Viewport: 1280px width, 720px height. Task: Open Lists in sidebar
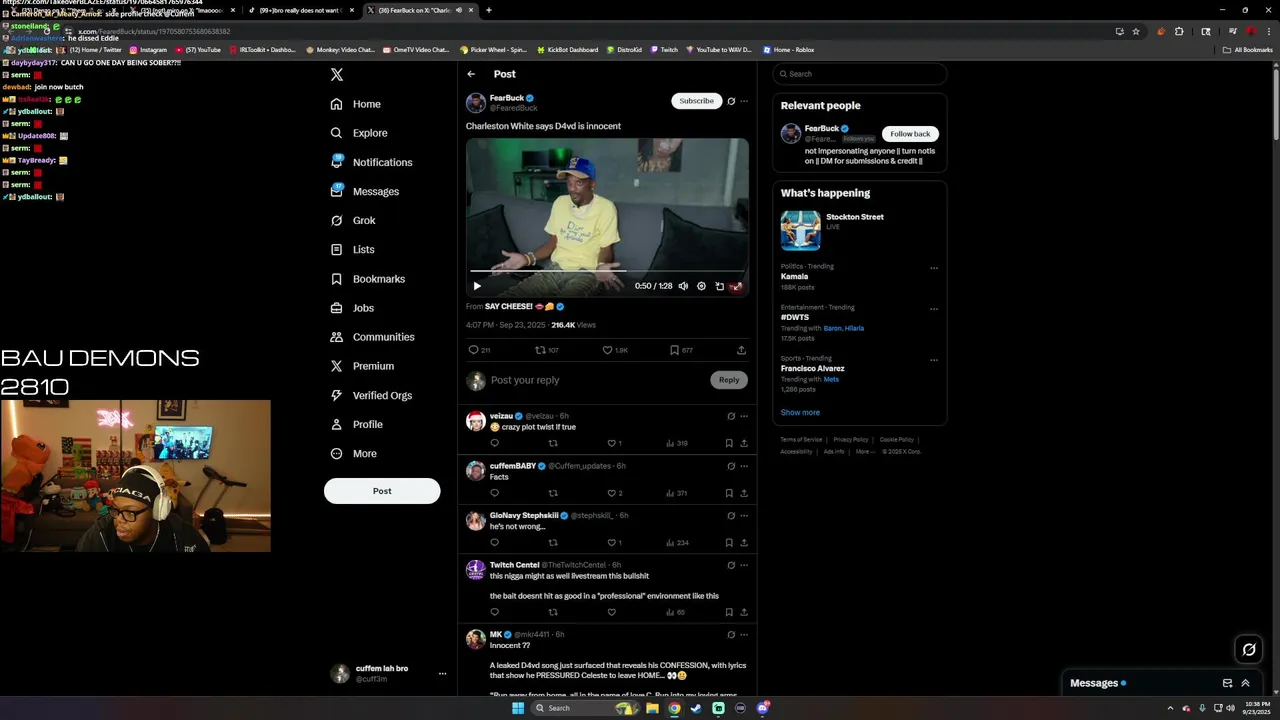tap(352, 249)
